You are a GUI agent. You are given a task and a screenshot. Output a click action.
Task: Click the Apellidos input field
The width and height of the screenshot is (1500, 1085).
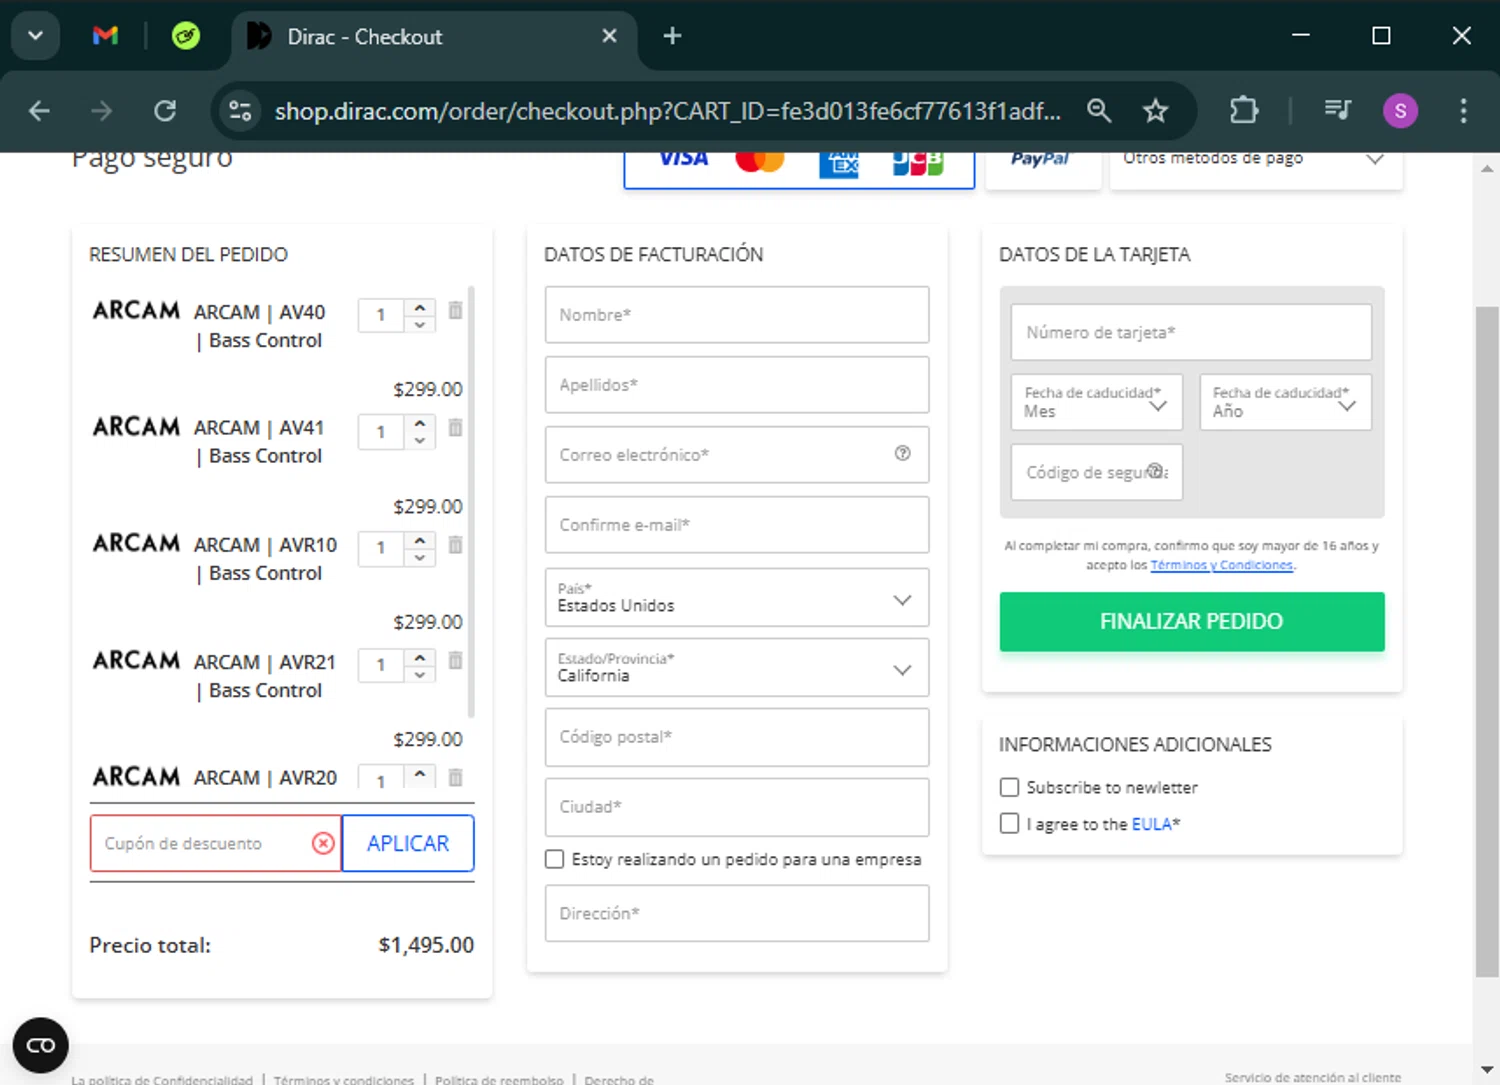737,384
